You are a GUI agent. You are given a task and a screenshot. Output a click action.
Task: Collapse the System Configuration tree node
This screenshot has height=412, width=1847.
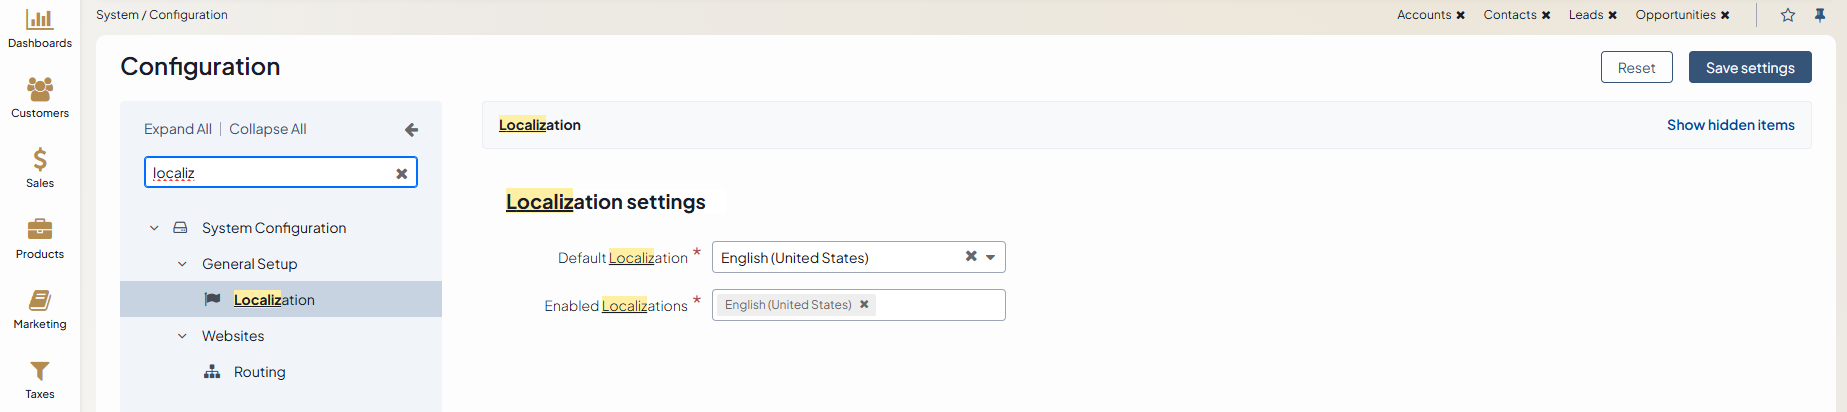(x=154, y=228)
